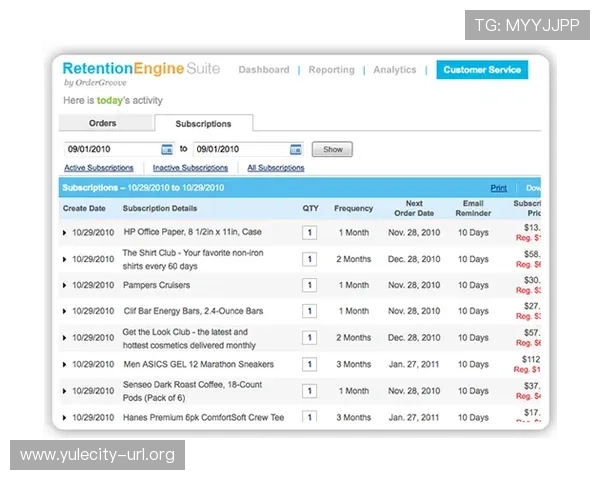Screen dimensions: 600x480
Task: Click "Men ASICS GEL 12 Marathon Sneakers"
Action: pos(199,364)
